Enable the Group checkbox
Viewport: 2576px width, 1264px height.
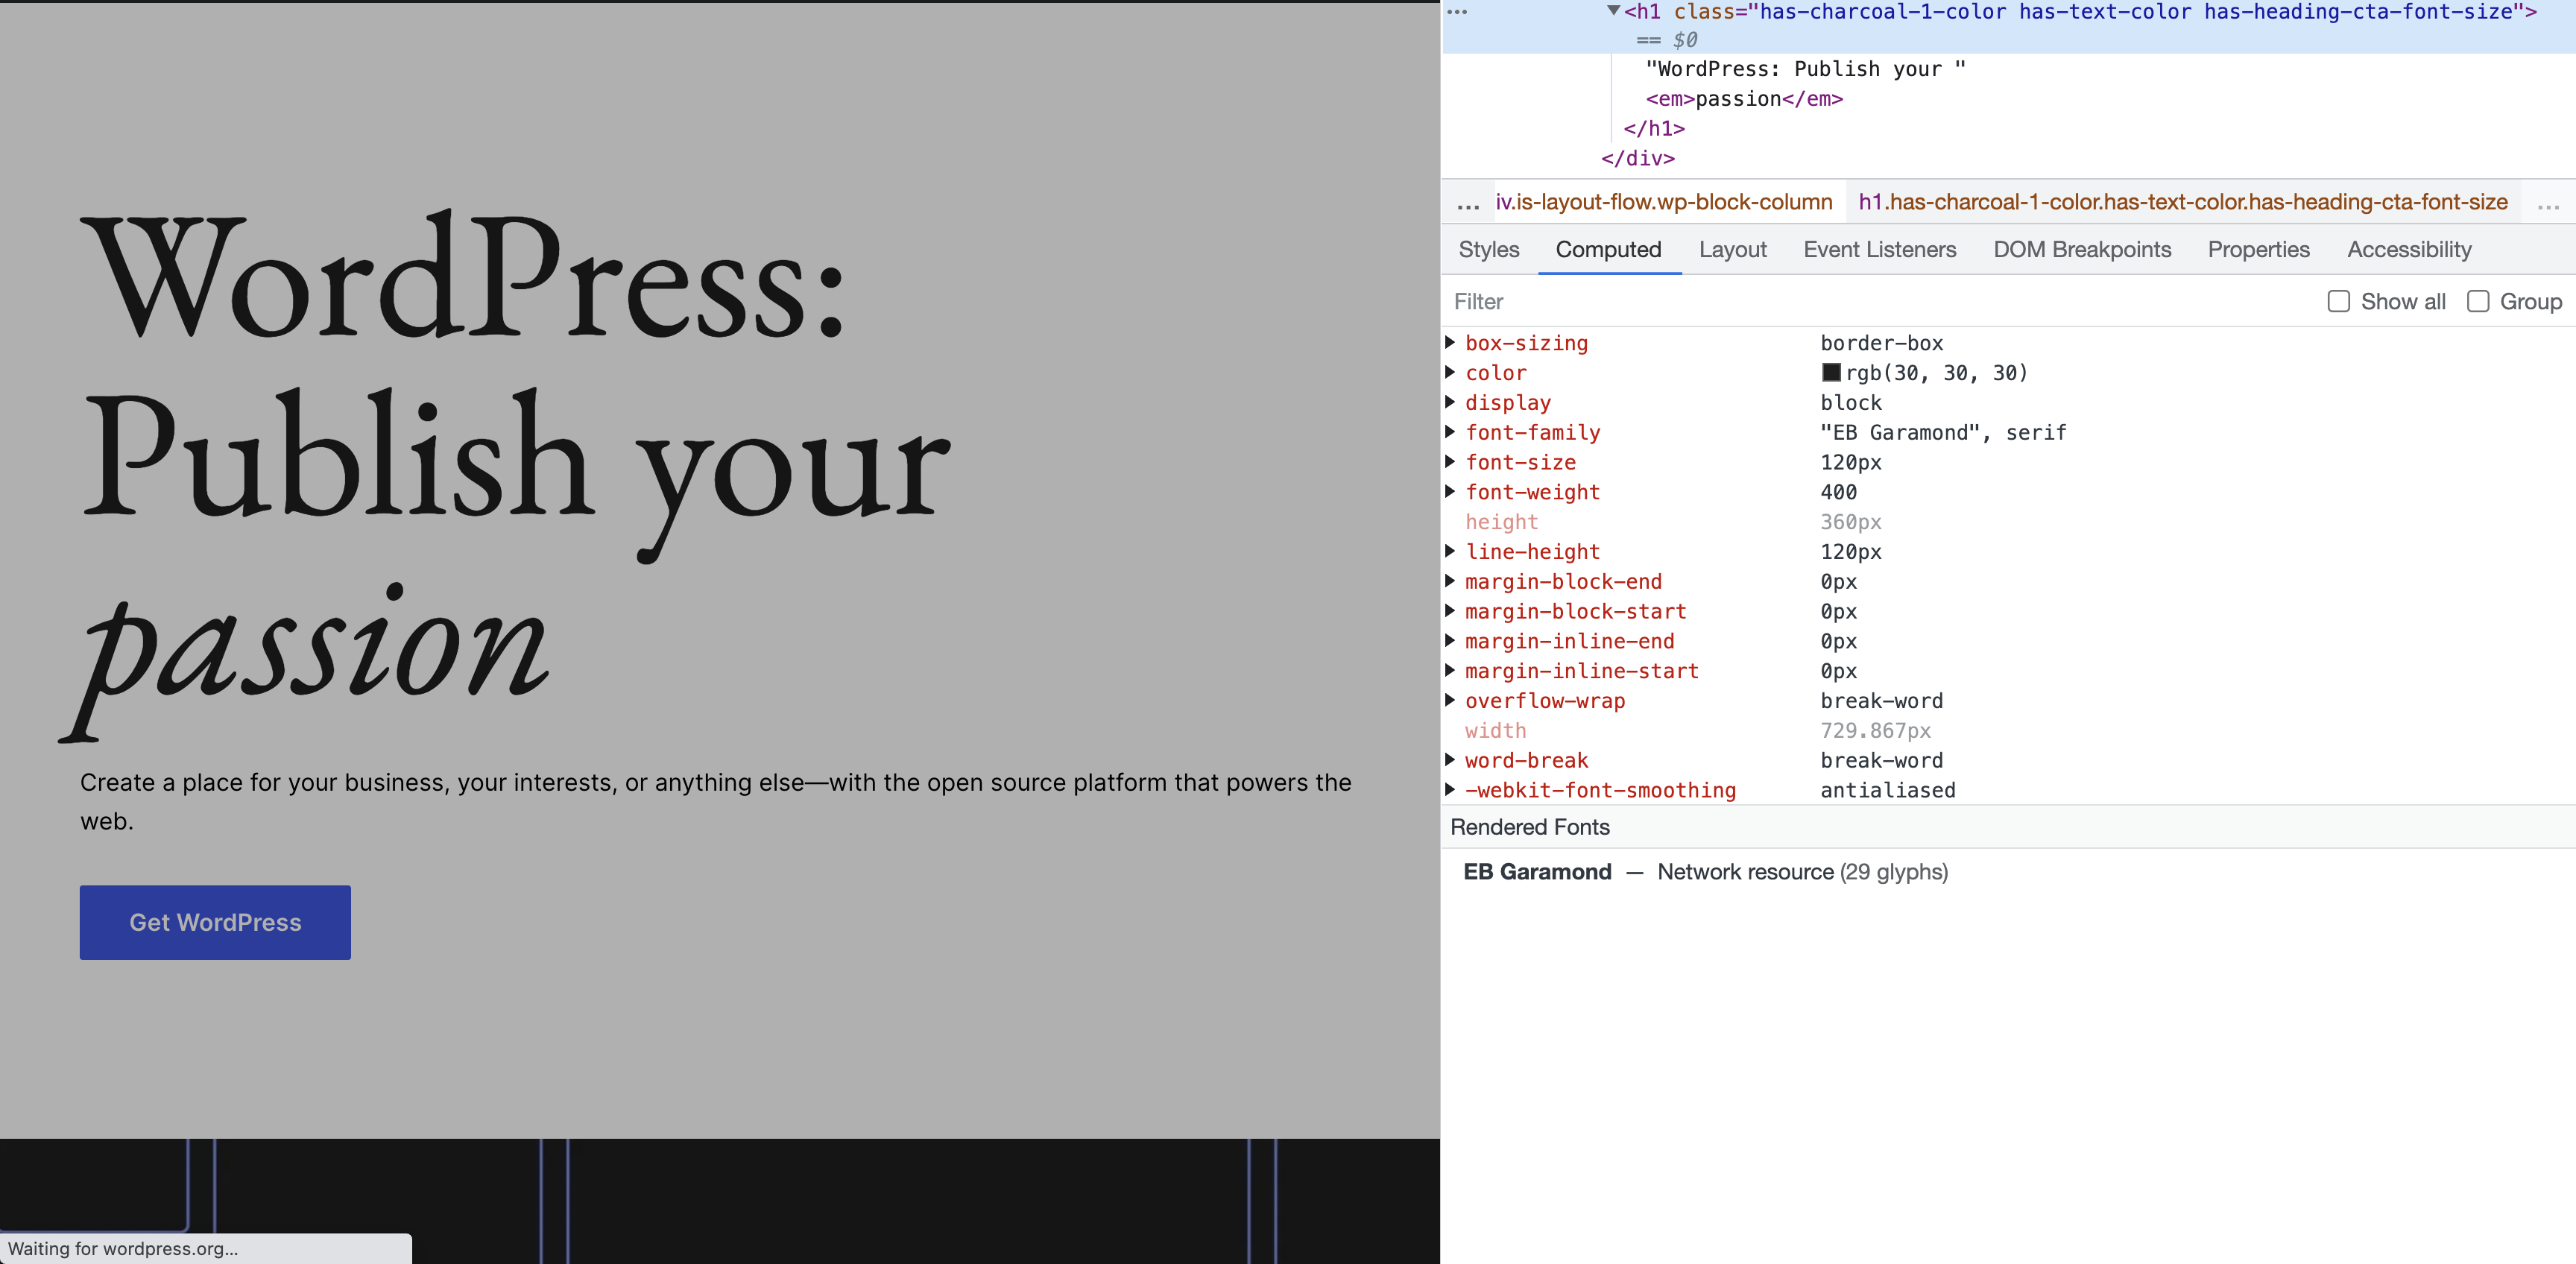pos(2478,301)
